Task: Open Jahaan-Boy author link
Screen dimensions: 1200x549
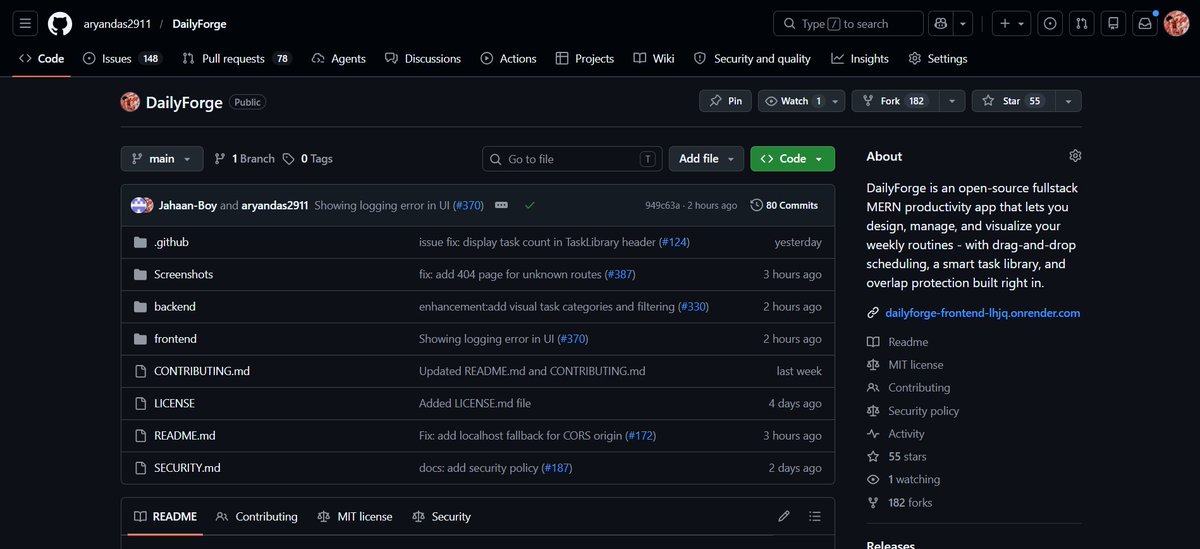Action: coord(188,205)
